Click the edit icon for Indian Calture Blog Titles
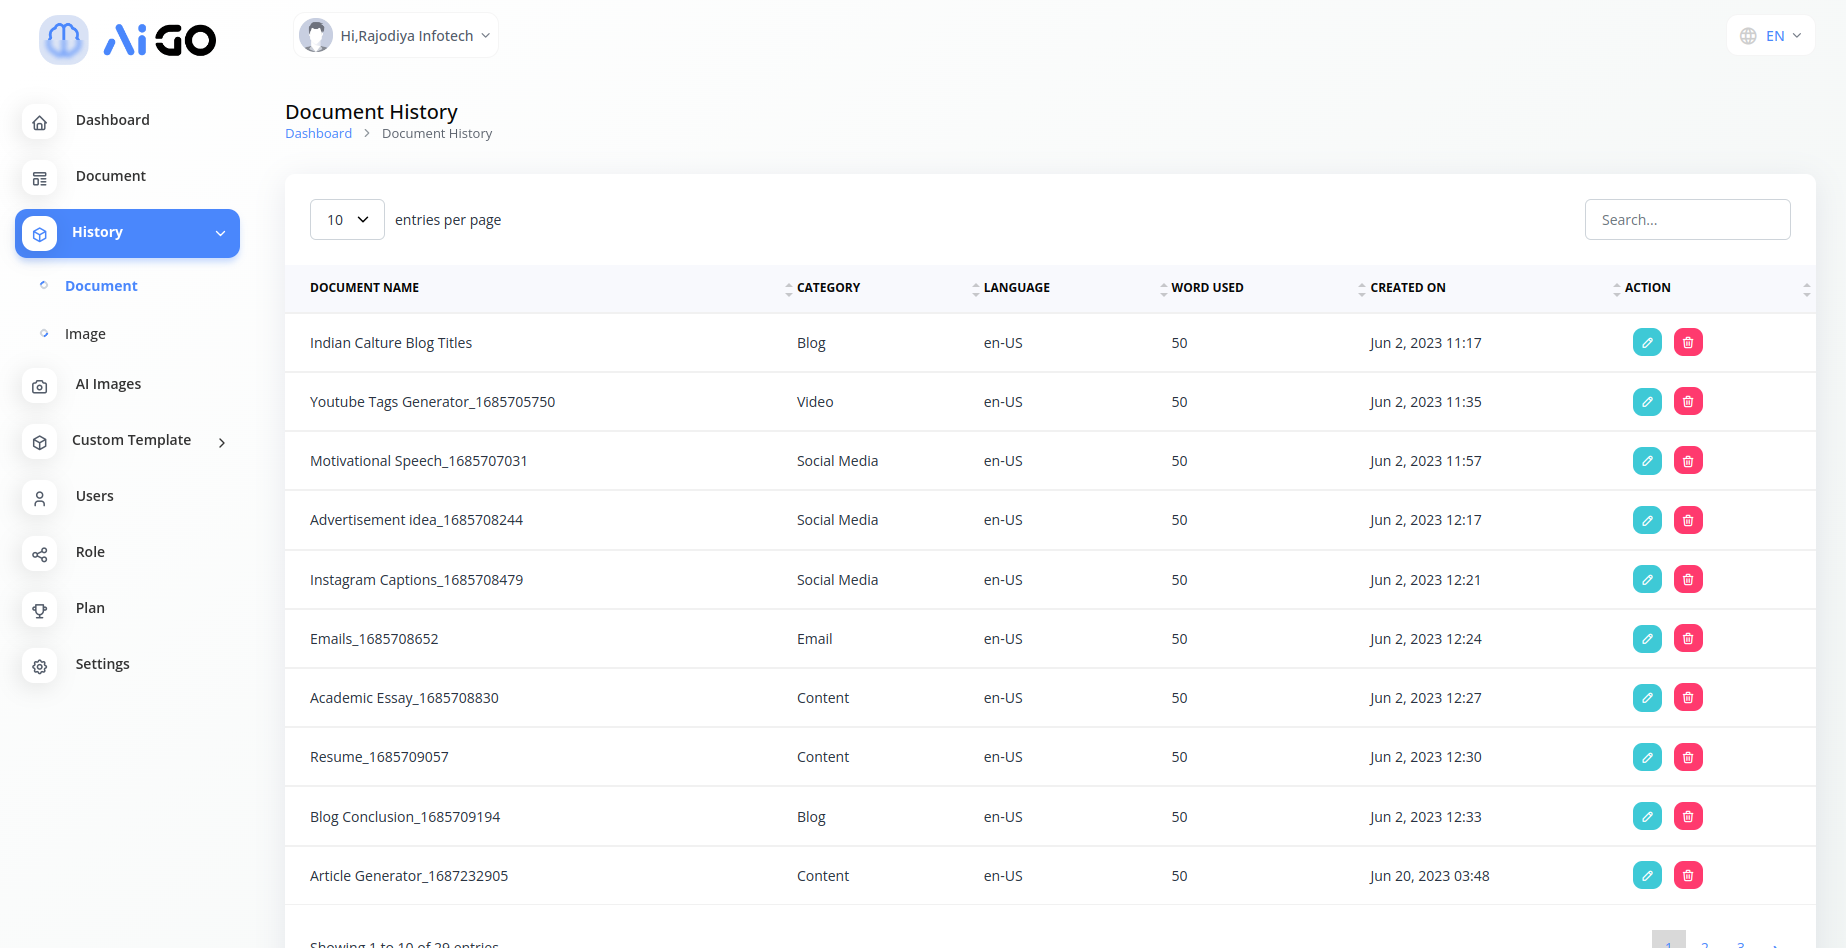The width and height of the screenshot is (1846, 948). (x=1646, y=343)
